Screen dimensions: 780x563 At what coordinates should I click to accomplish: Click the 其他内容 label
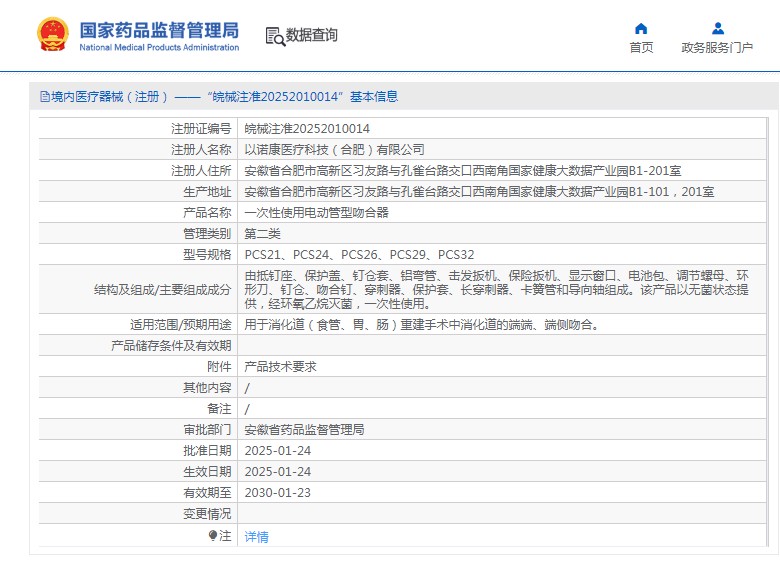pyautogui.click(x=207, y=387)
